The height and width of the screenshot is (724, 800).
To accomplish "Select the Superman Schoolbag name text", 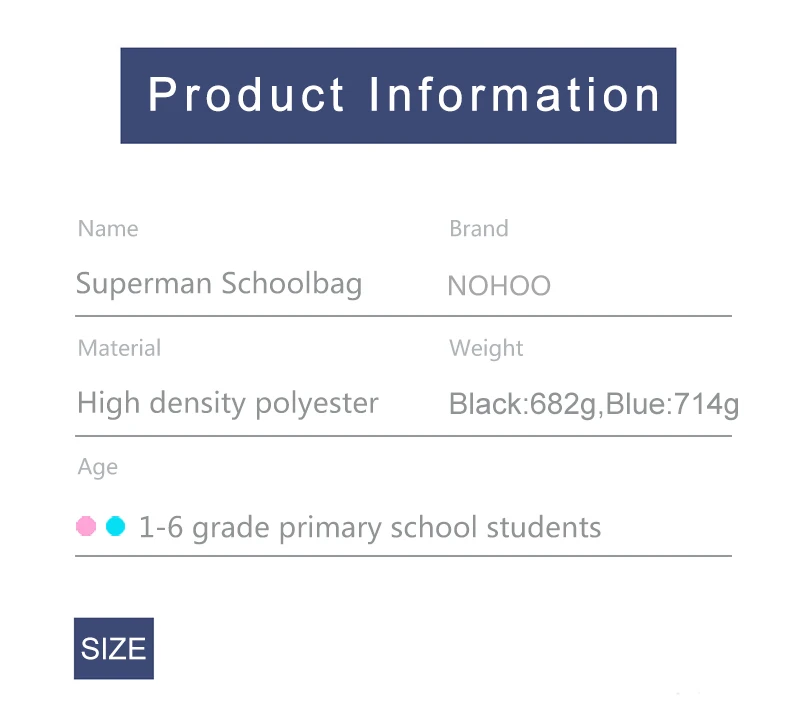I will click(219, 284).
